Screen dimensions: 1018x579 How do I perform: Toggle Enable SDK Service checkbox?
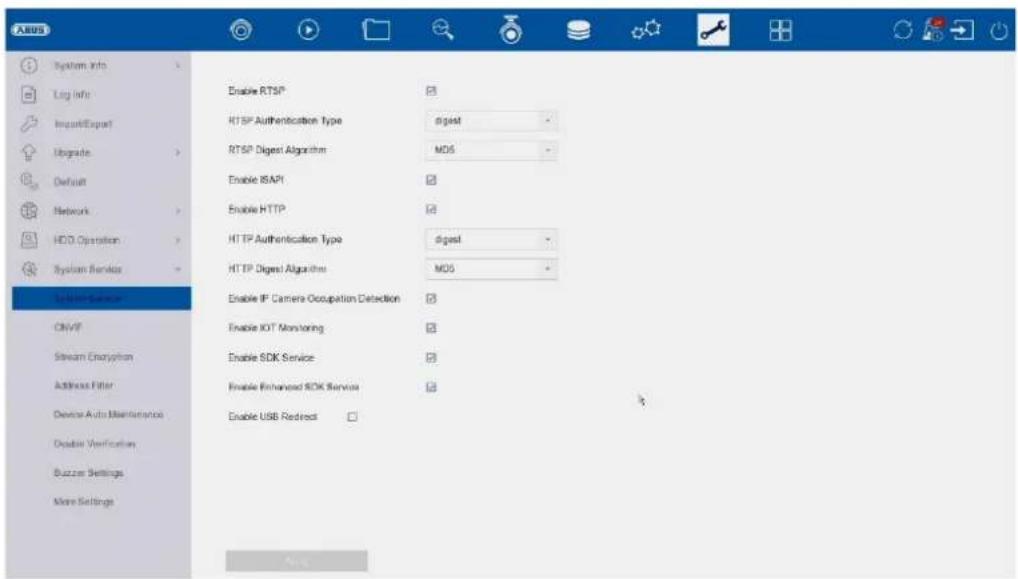(x=431, y=358)
